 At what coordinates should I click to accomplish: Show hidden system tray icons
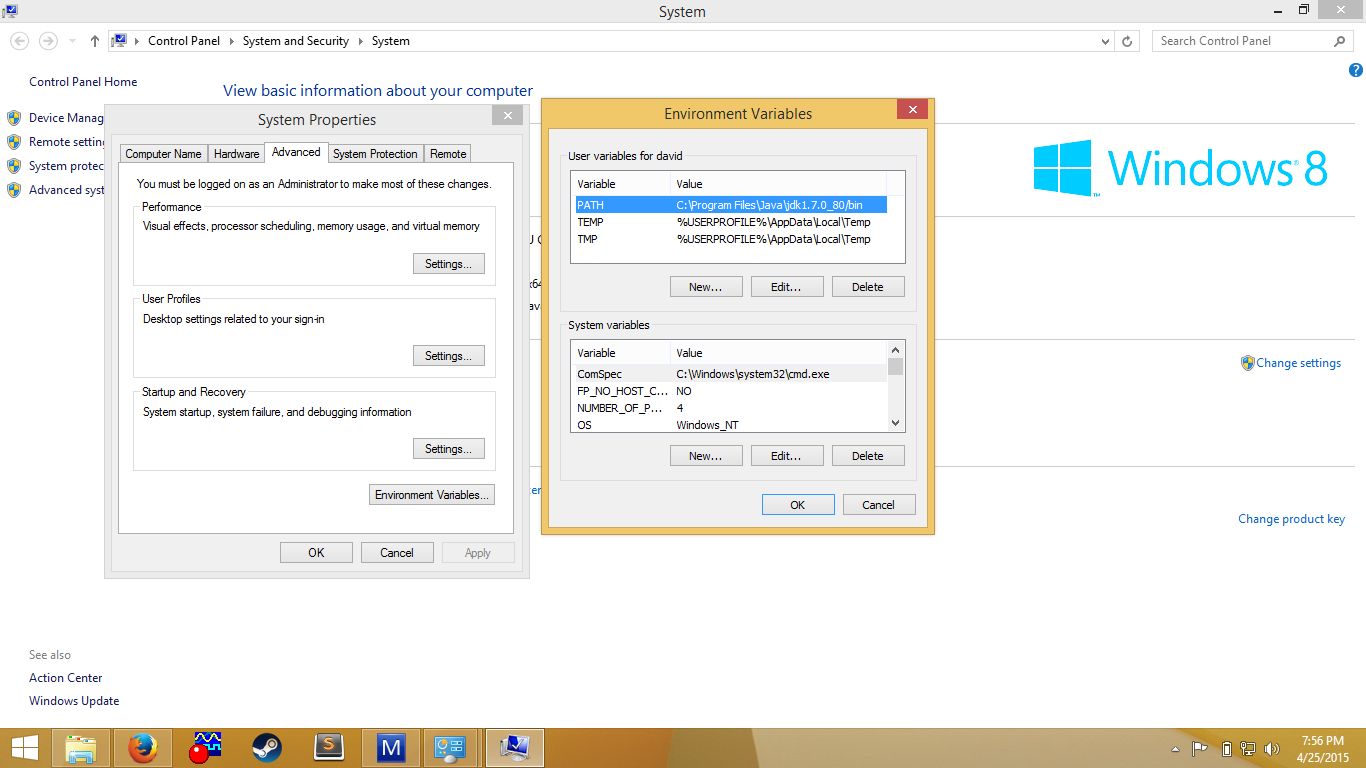click(x=1175, y=749)
